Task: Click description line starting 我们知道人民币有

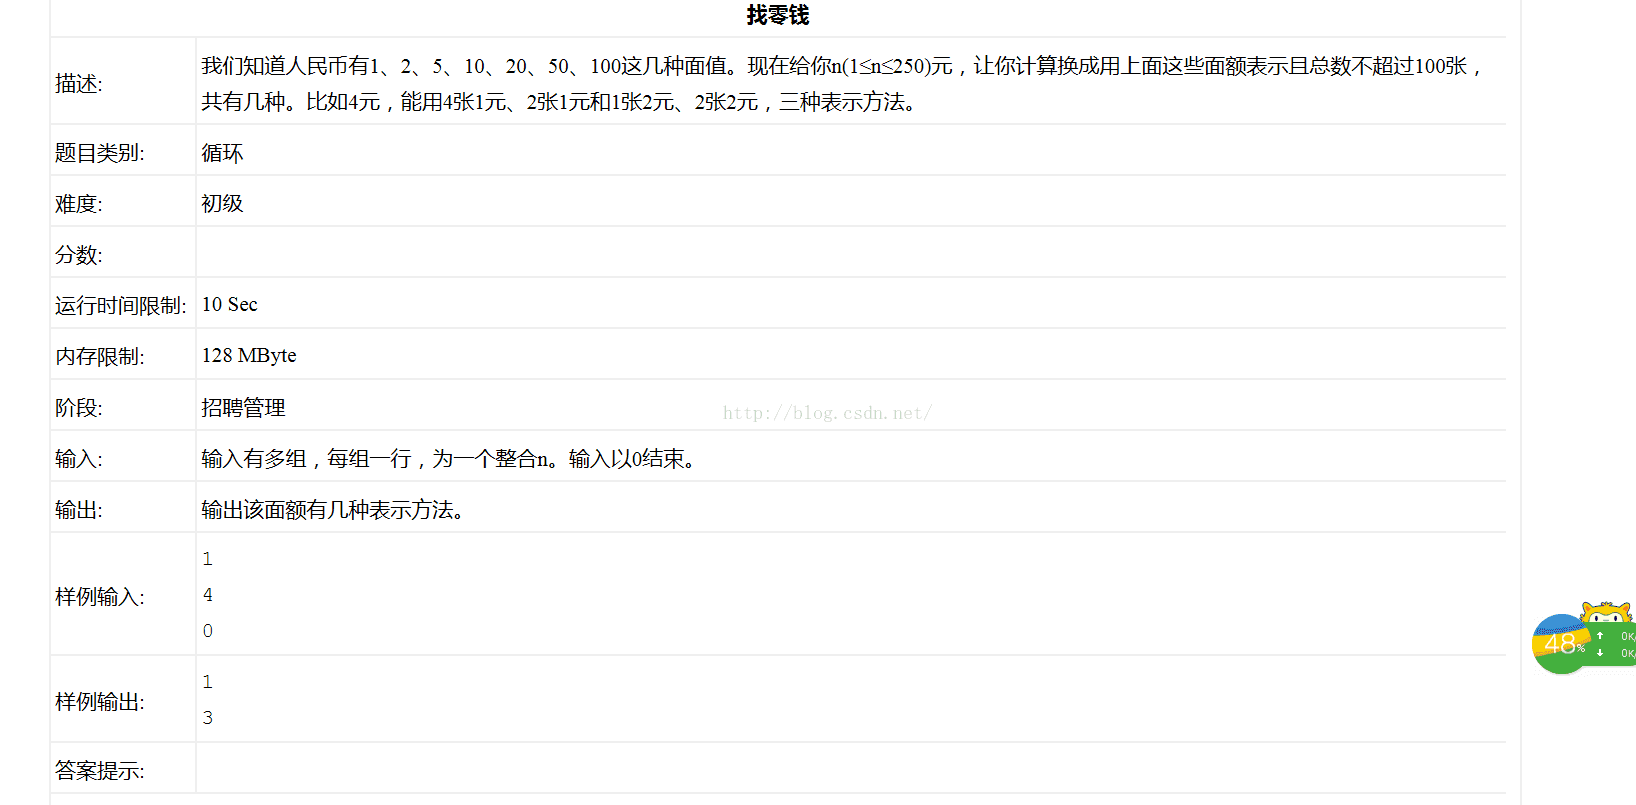Action: click(843, 66)
